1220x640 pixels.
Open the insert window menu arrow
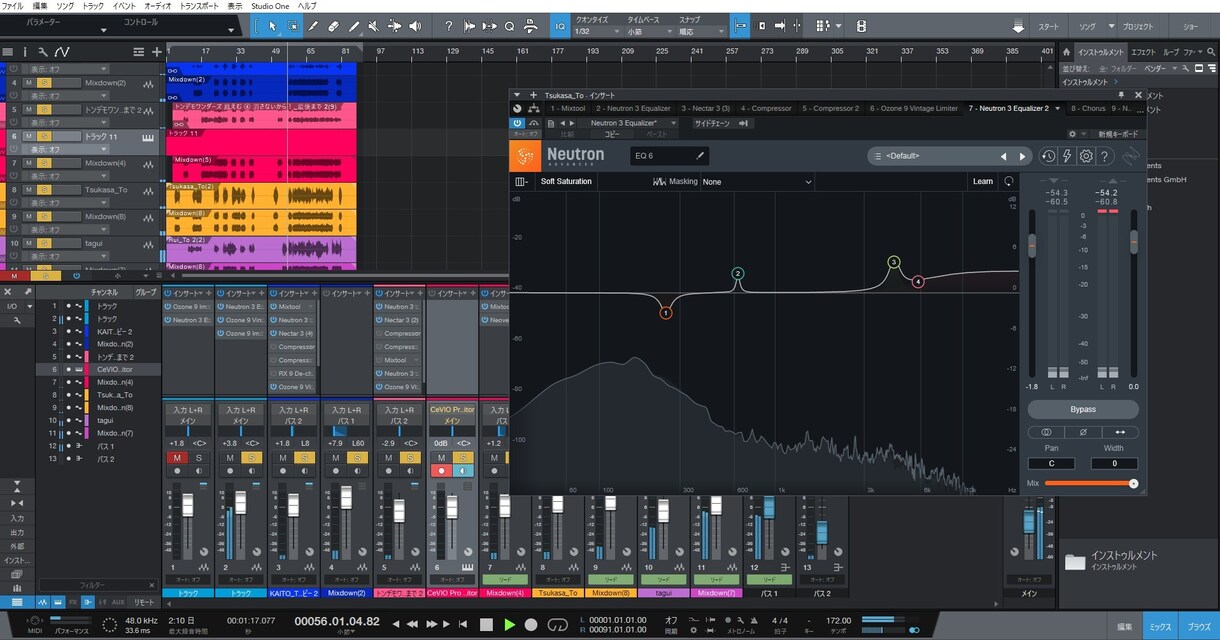[x=519, y=95]
